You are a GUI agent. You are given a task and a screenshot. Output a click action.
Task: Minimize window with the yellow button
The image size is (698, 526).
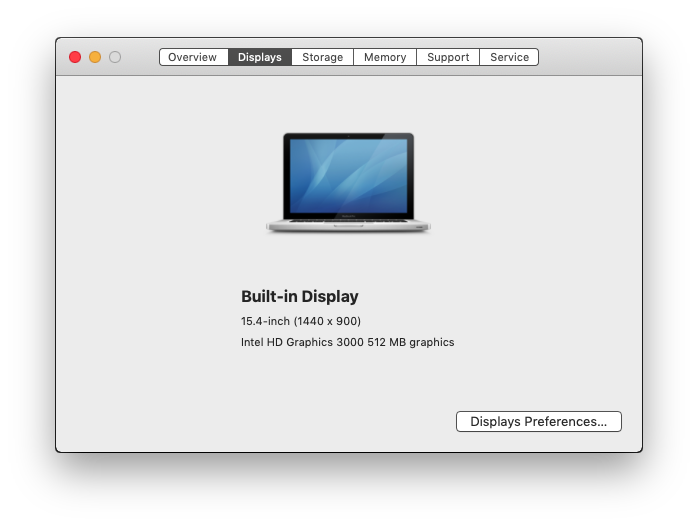tap(95, 57)
